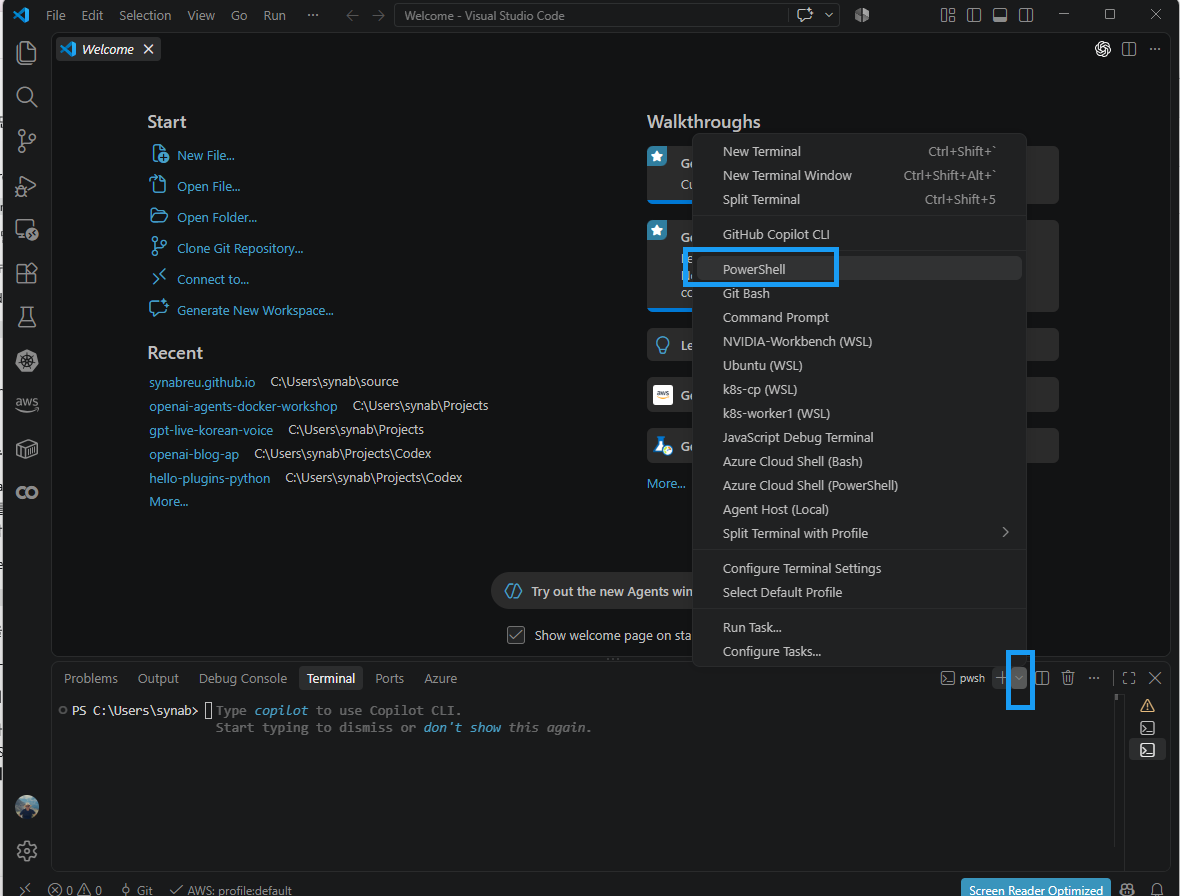The height and width of the screenshot is (896, 1180).
Task: Toggle the secondary side bar layout button
Action: tap(1026, 15)
